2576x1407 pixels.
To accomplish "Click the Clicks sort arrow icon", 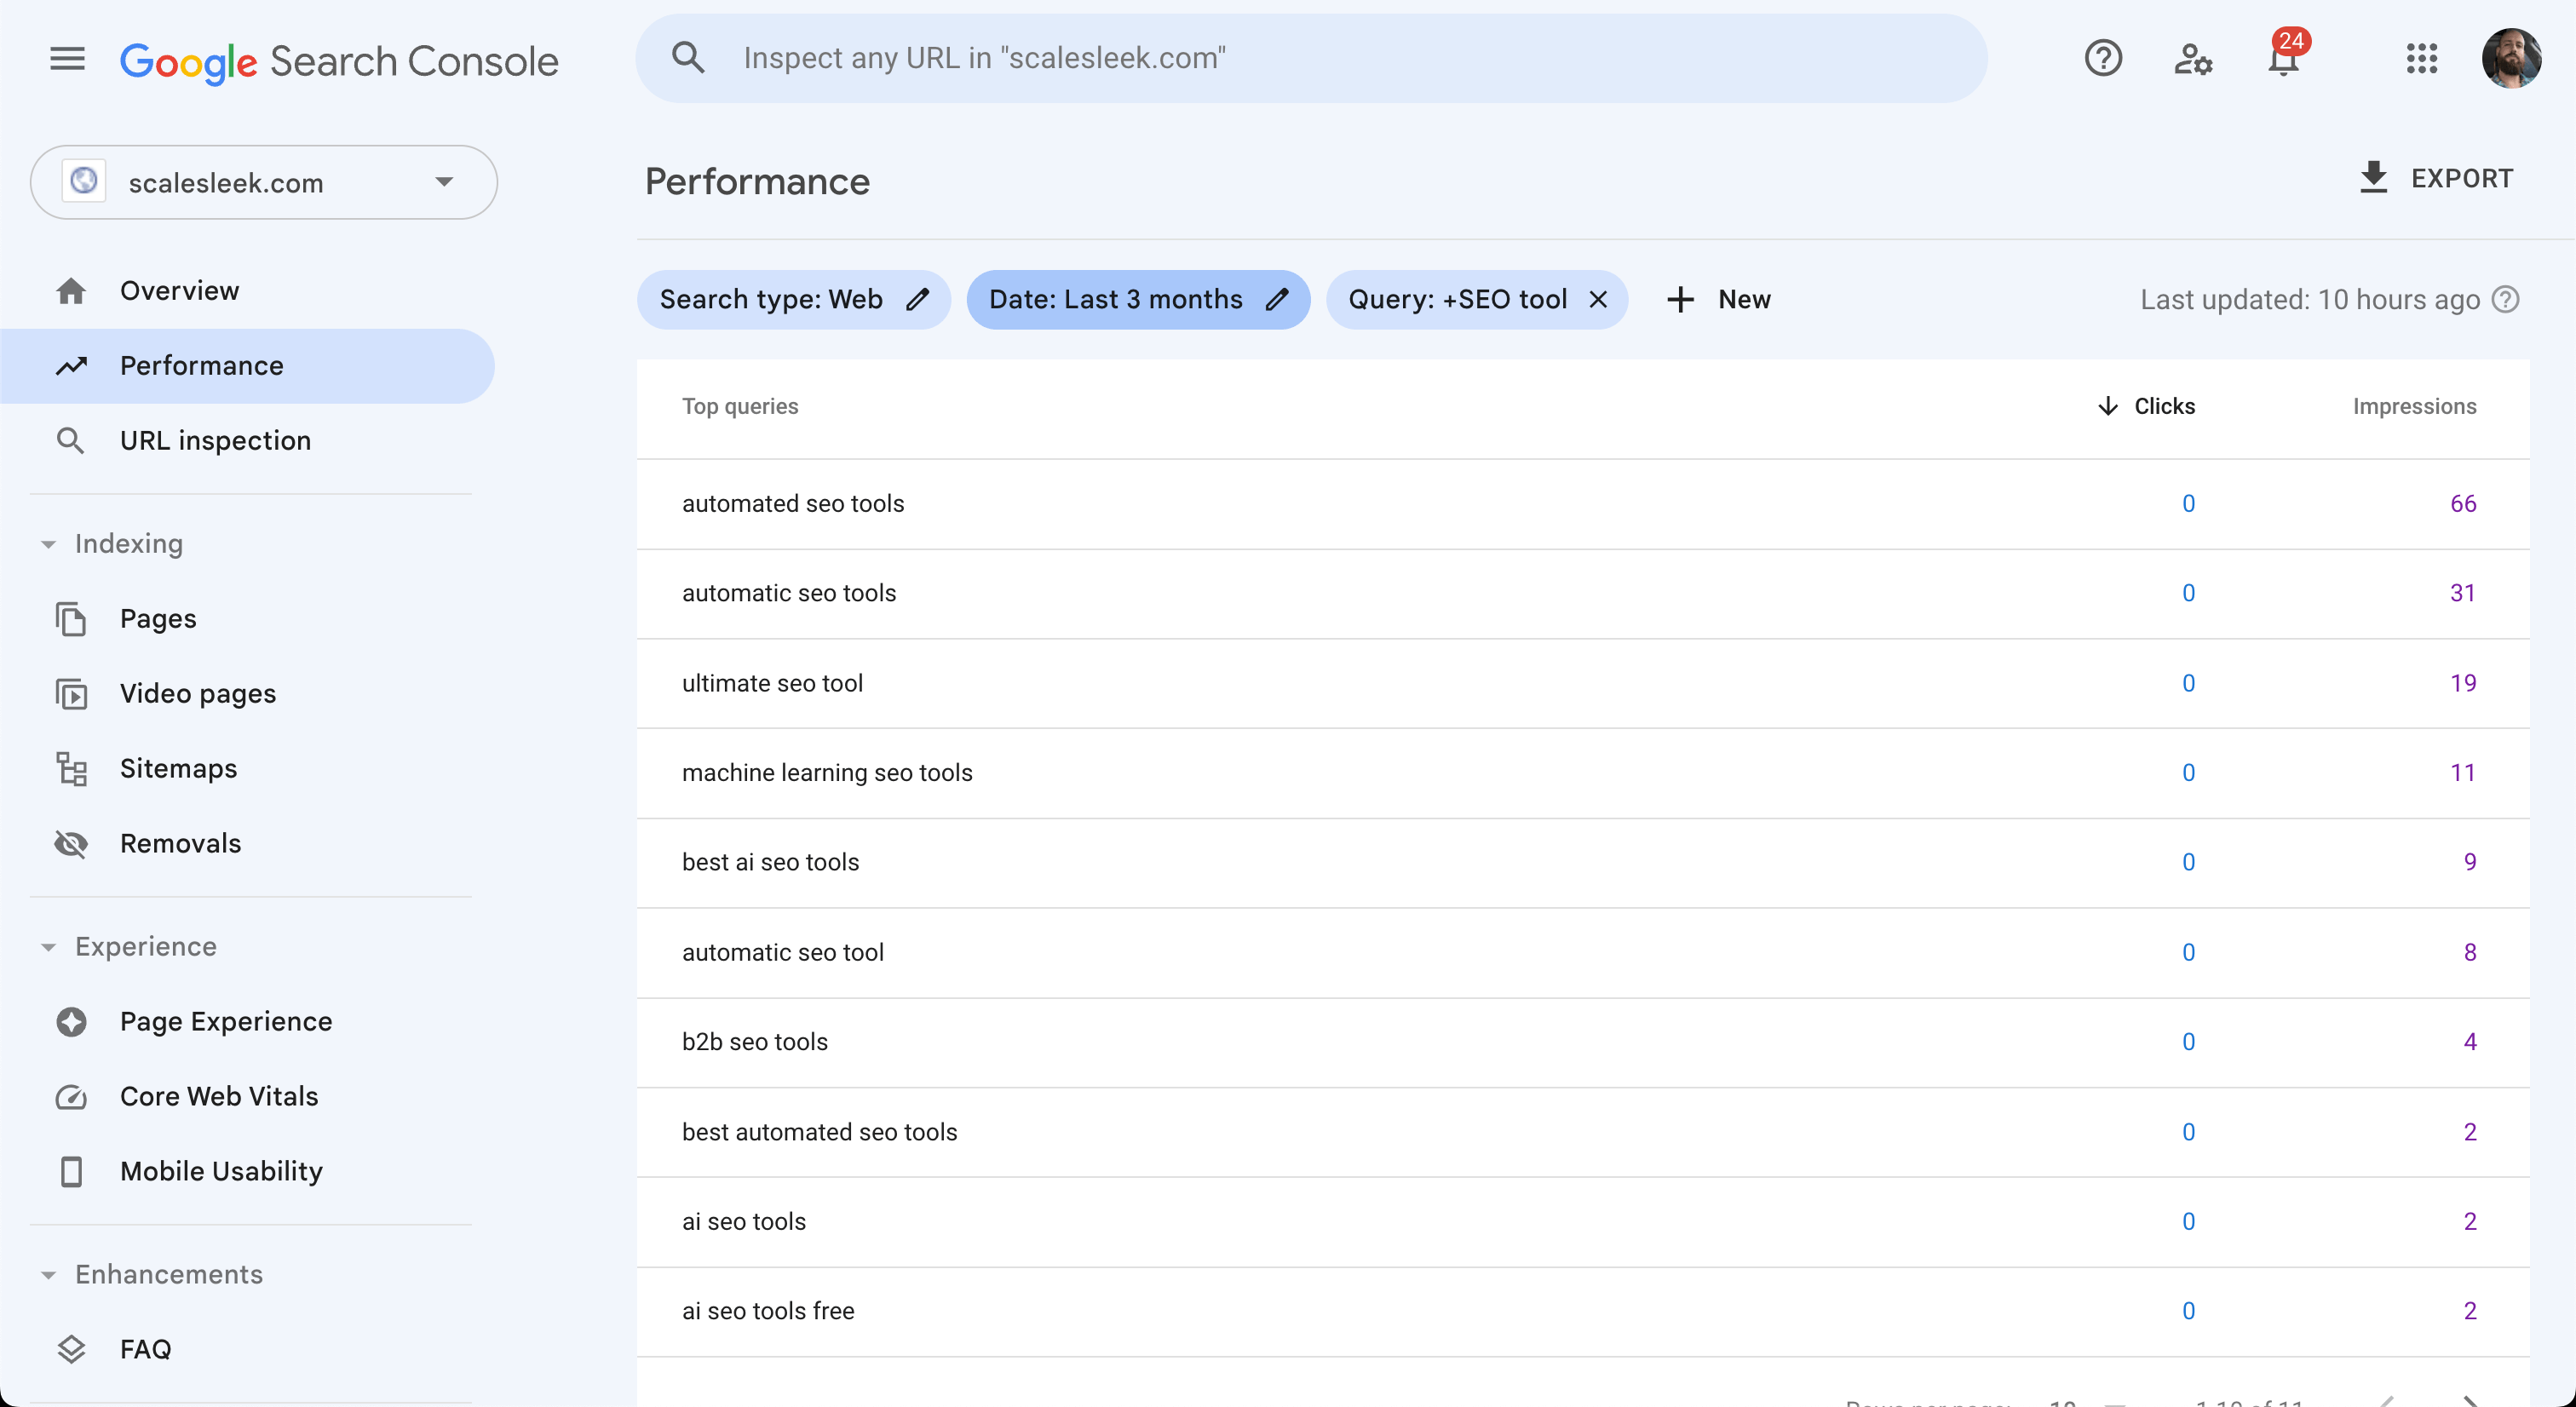I will [x=2107, y=406].
